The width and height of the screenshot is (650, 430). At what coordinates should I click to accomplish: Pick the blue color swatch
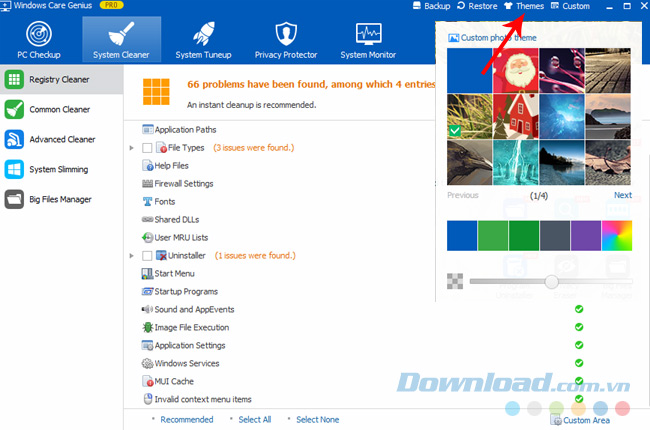tap(462, 236)
